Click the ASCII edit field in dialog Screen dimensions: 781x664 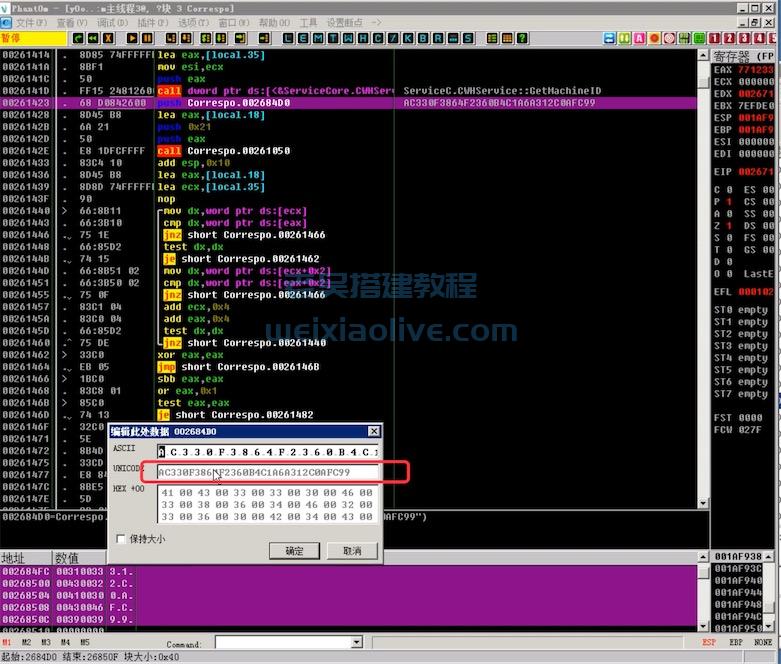click(266, 451)
